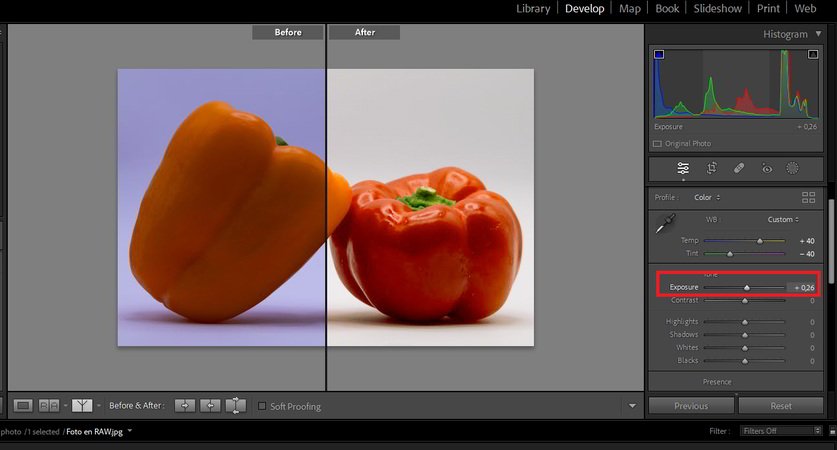Click the Previous button
837x450 pixels.
click(691, 406)
